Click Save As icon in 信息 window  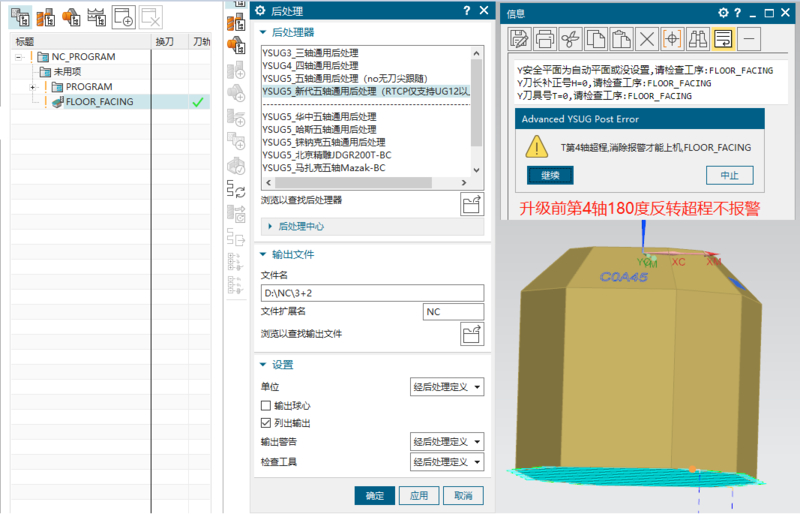519,39
